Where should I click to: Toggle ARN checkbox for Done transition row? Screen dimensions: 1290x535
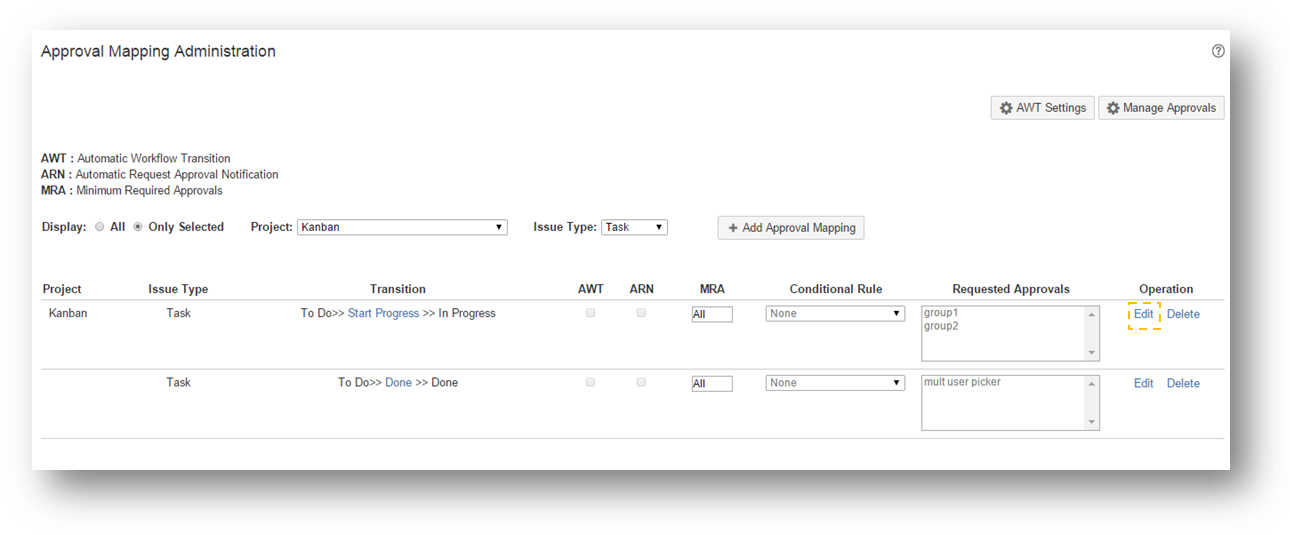click(x=641, y=382)
